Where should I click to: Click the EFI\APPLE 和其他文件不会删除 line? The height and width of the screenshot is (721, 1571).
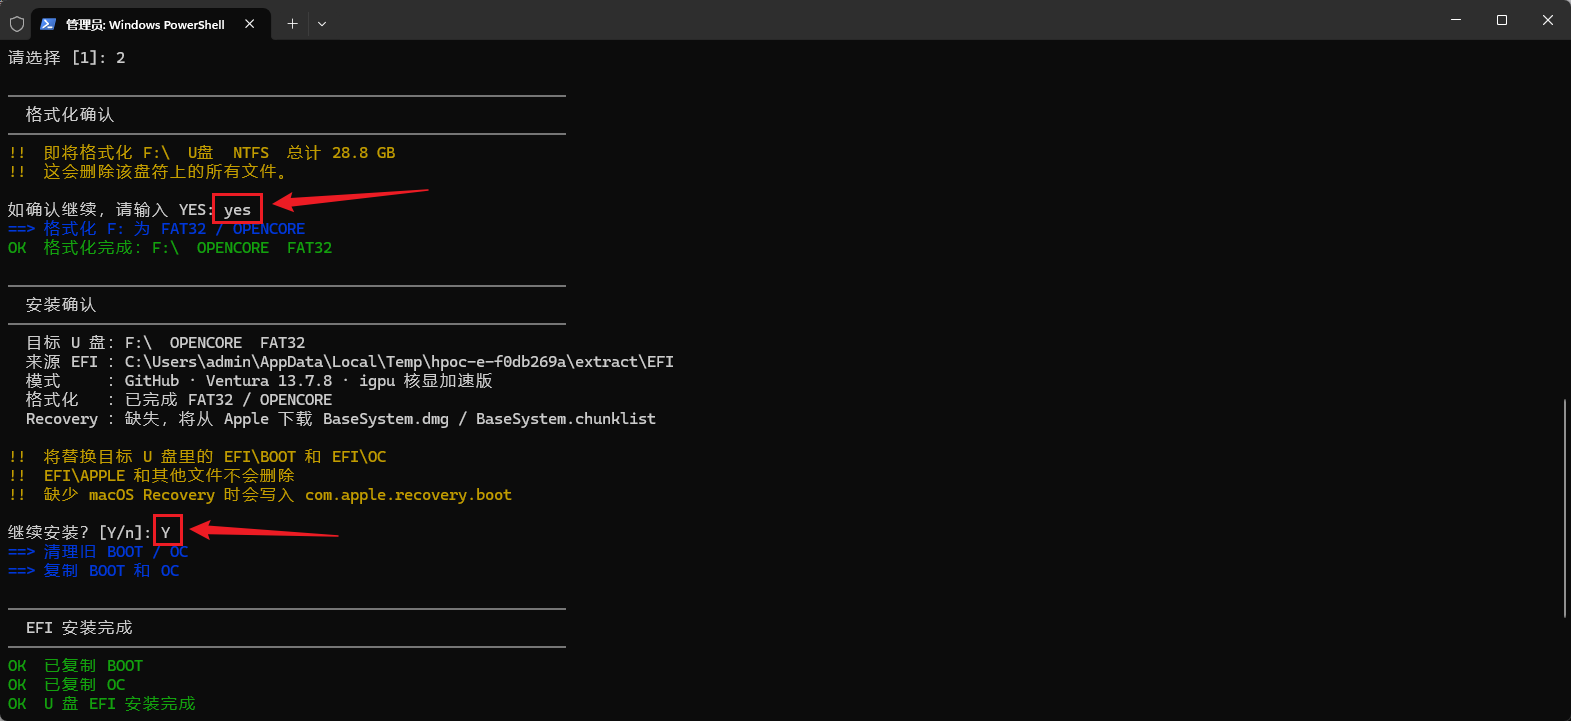click(152, 476)
